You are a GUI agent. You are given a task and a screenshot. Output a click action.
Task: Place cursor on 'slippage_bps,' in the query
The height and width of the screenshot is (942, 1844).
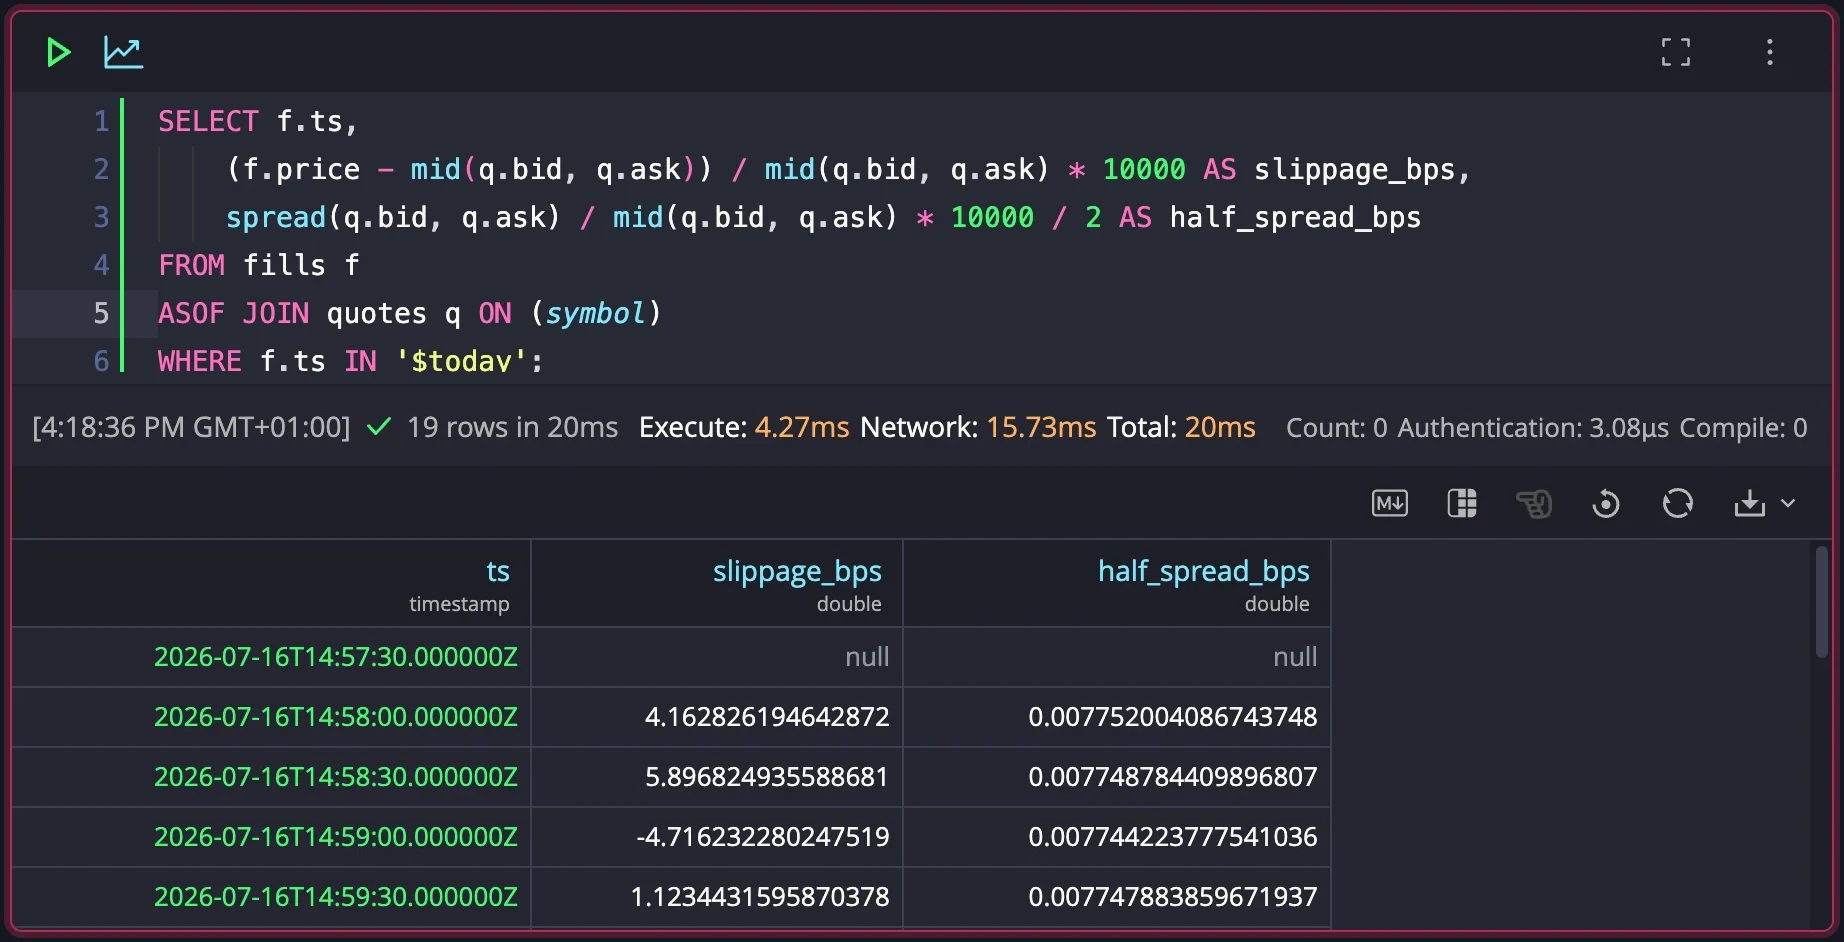1362,170
